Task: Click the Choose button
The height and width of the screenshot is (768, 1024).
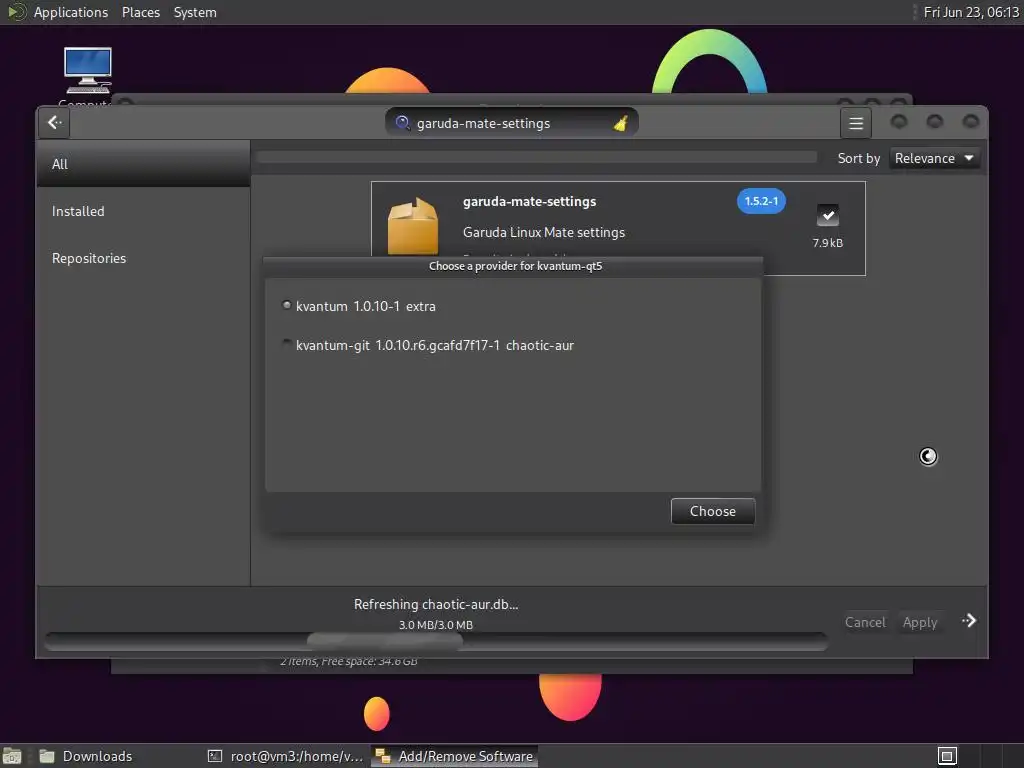Action: point(712,511)
